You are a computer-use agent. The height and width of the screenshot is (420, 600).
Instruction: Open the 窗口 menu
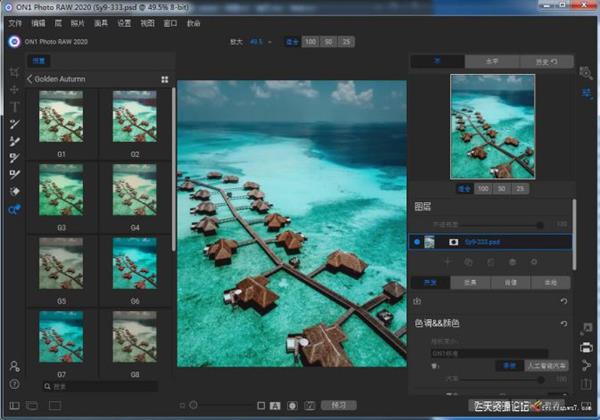[x=170, y=21]
